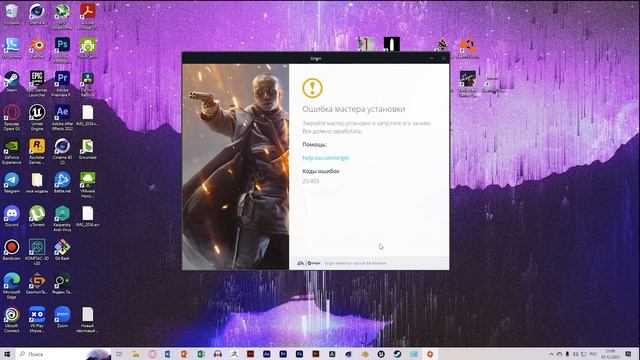Open Git Bash desktop shortcut

click(62, 250)
